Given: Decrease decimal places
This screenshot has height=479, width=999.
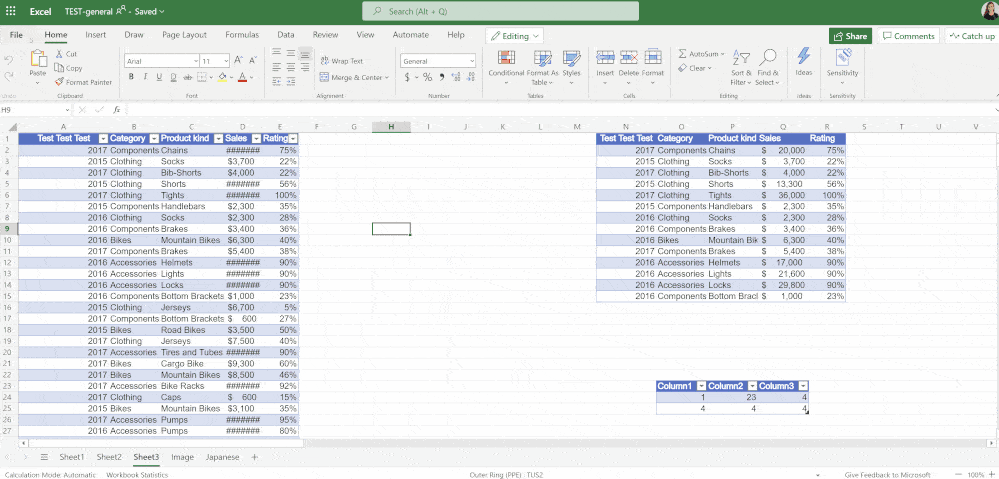Looking at the screenshot, I should point(470,77).
